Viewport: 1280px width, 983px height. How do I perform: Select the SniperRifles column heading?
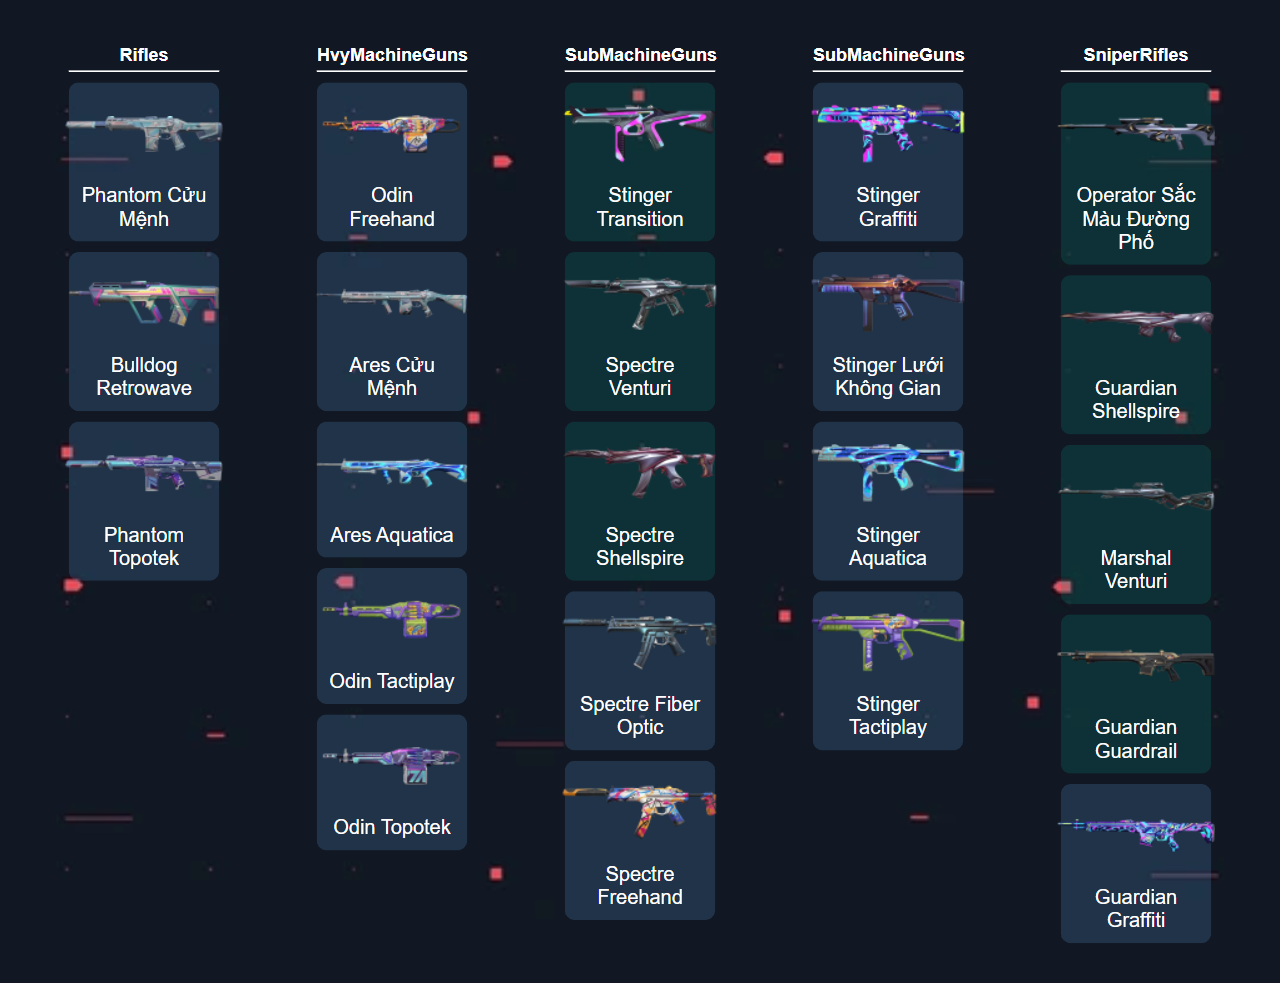coord(1136,55)
